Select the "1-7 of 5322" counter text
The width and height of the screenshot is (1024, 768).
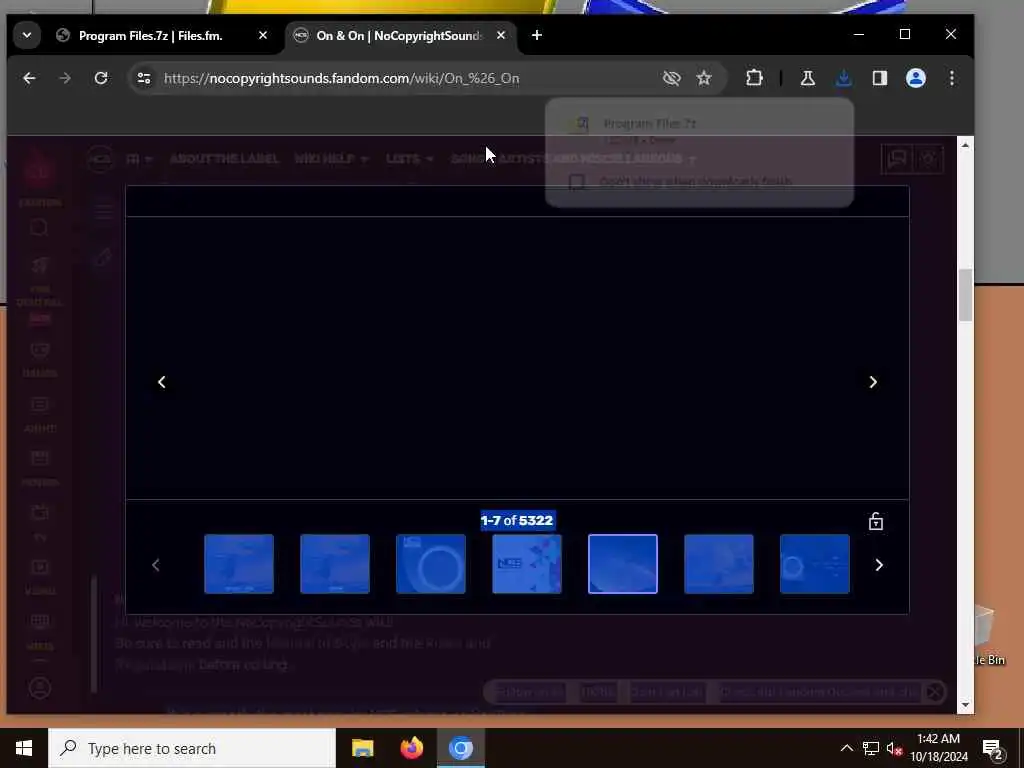pos(517,520)
